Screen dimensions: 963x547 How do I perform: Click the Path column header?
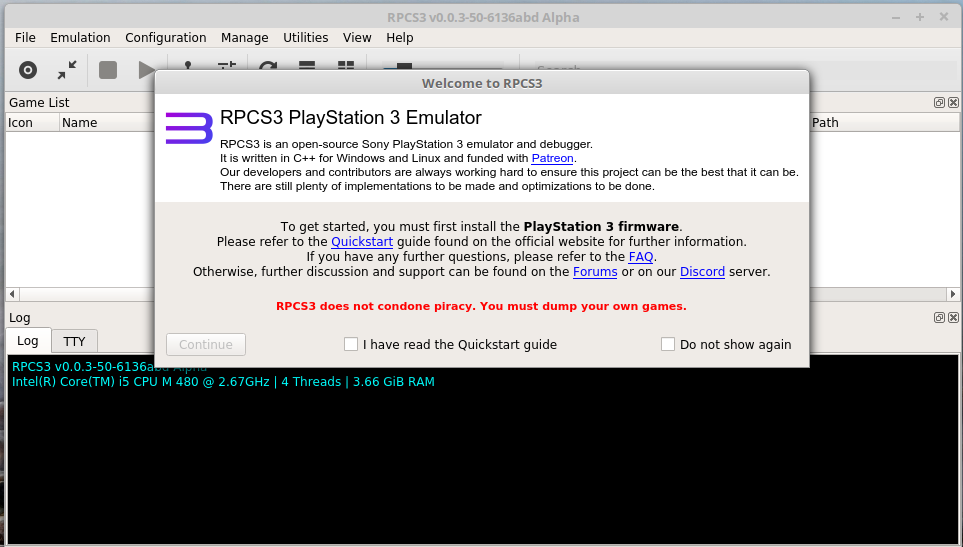[x=884, y=123]
